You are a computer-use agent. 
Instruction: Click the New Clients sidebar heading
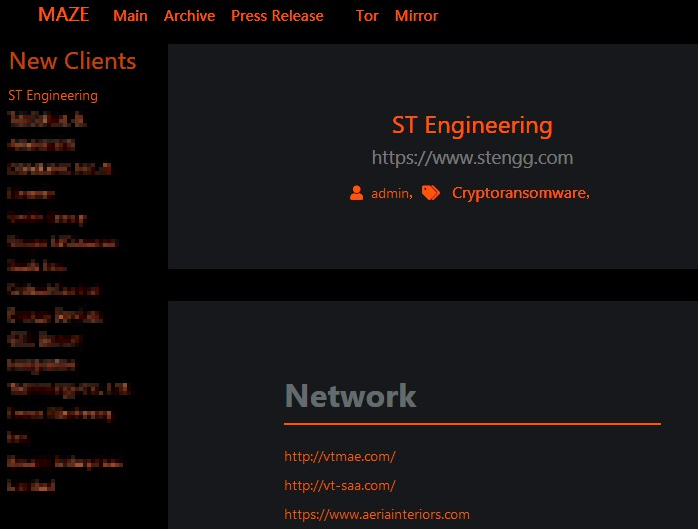[73, 61]
